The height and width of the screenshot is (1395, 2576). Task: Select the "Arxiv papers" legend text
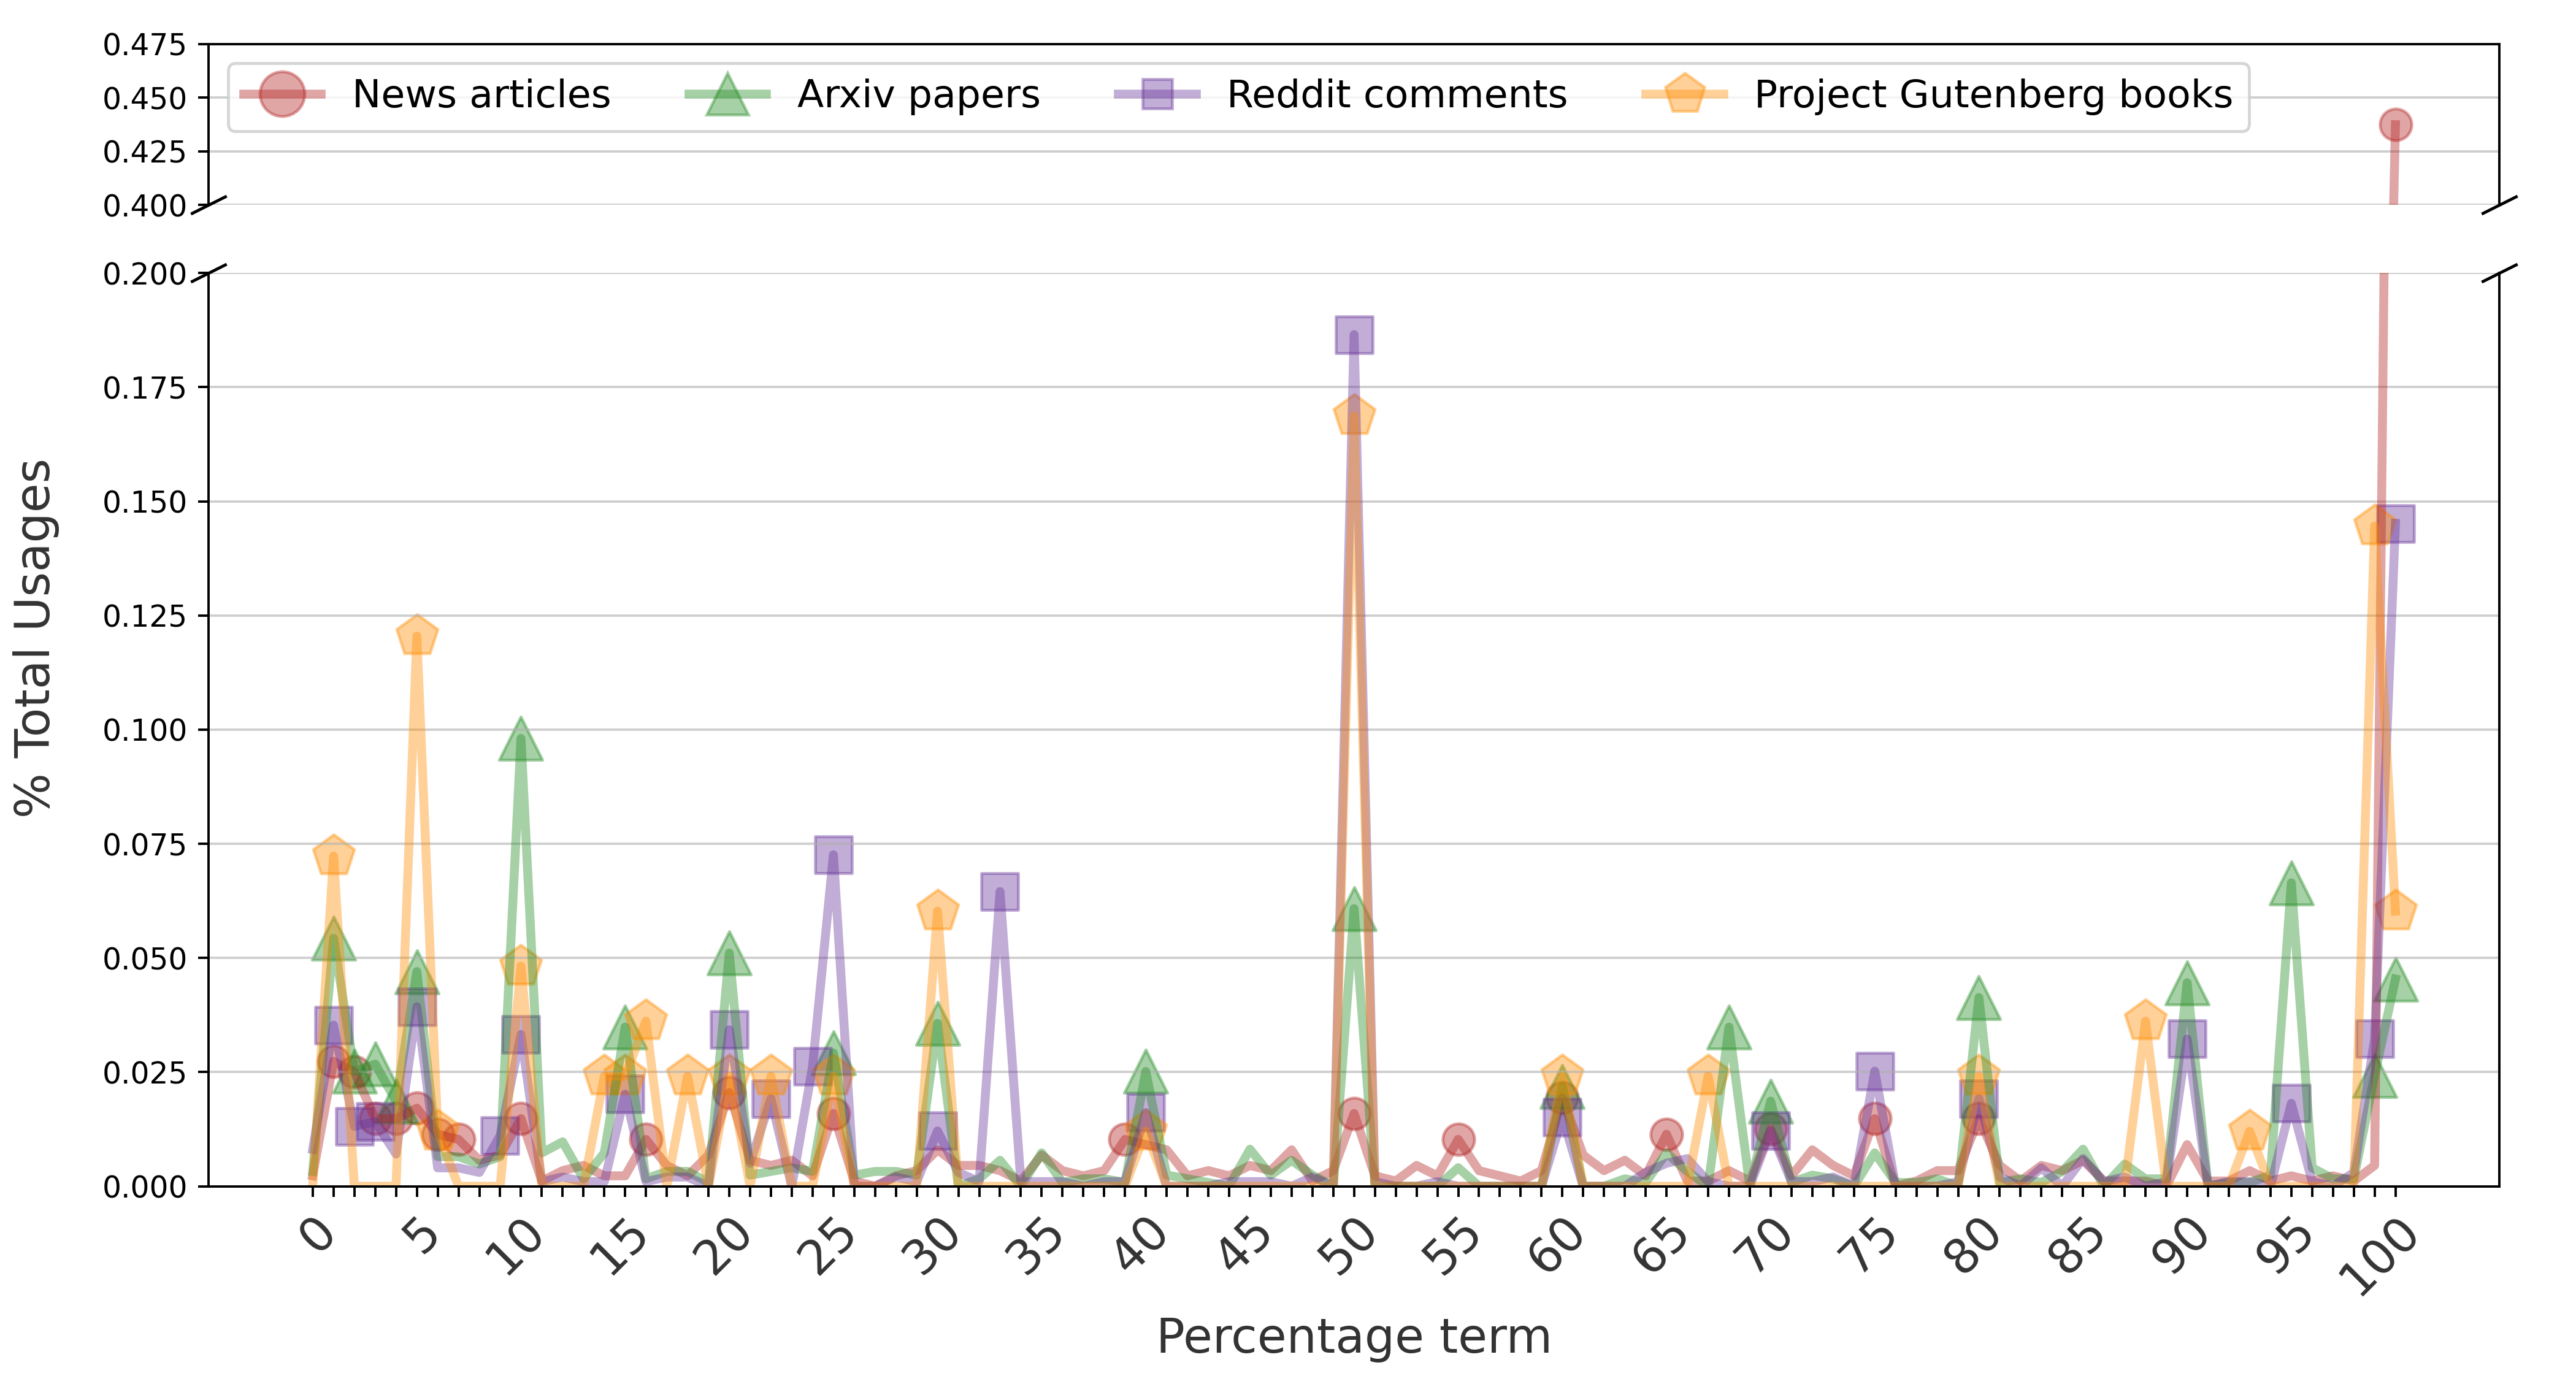coord(918,95)
